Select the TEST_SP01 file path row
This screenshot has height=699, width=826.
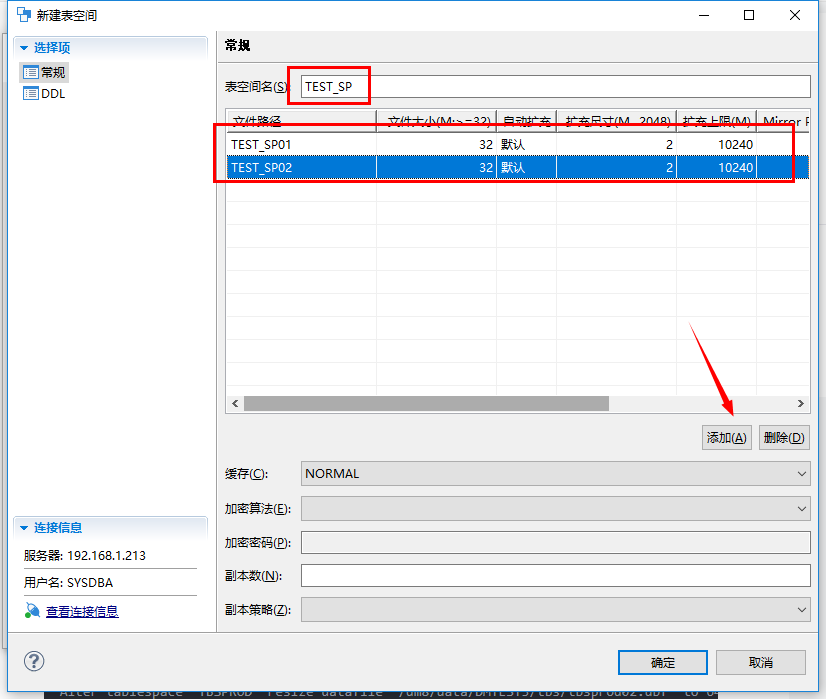518,144
